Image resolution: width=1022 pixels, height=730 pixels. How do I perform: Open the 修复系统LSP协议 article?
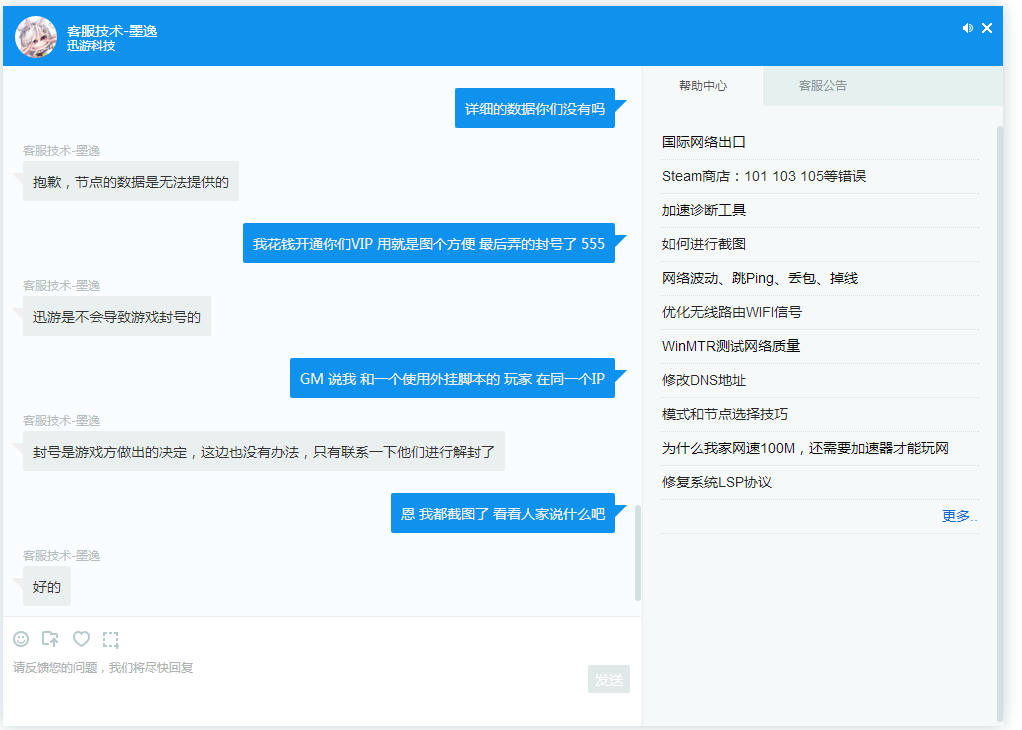(717, 482)
